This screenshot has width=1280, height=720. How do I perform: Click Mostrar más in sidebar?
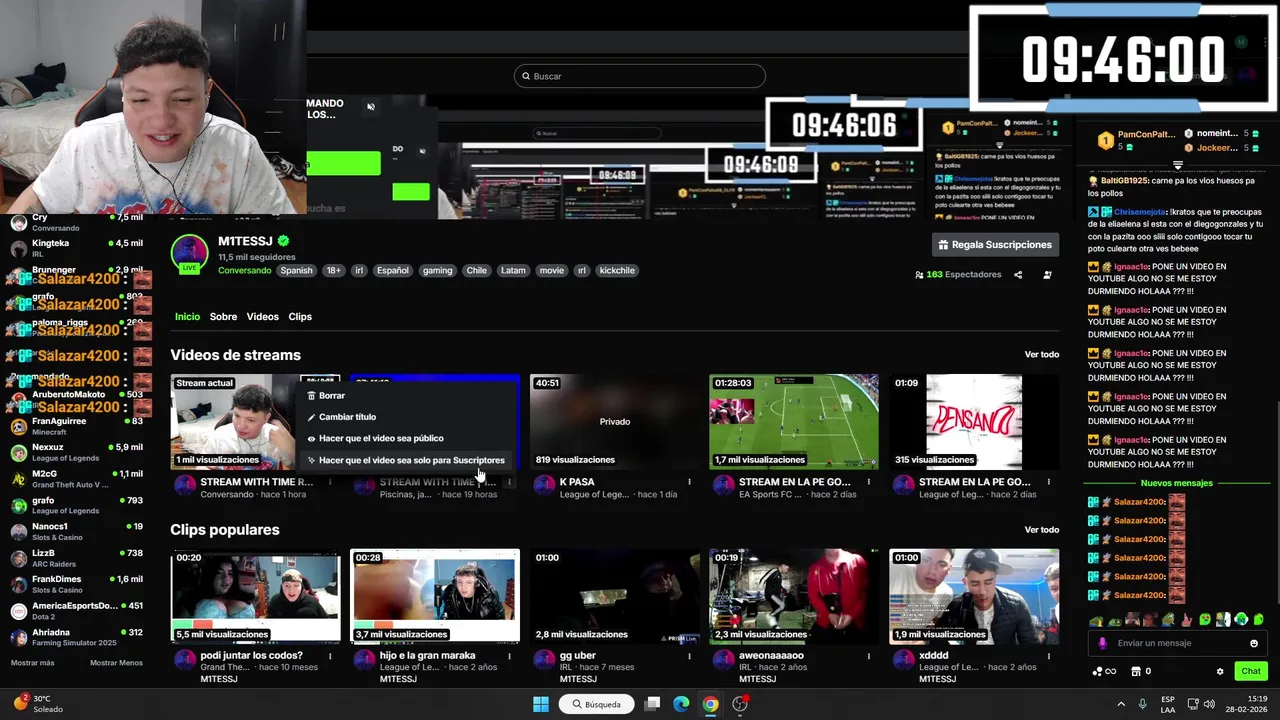click(33, 663)
